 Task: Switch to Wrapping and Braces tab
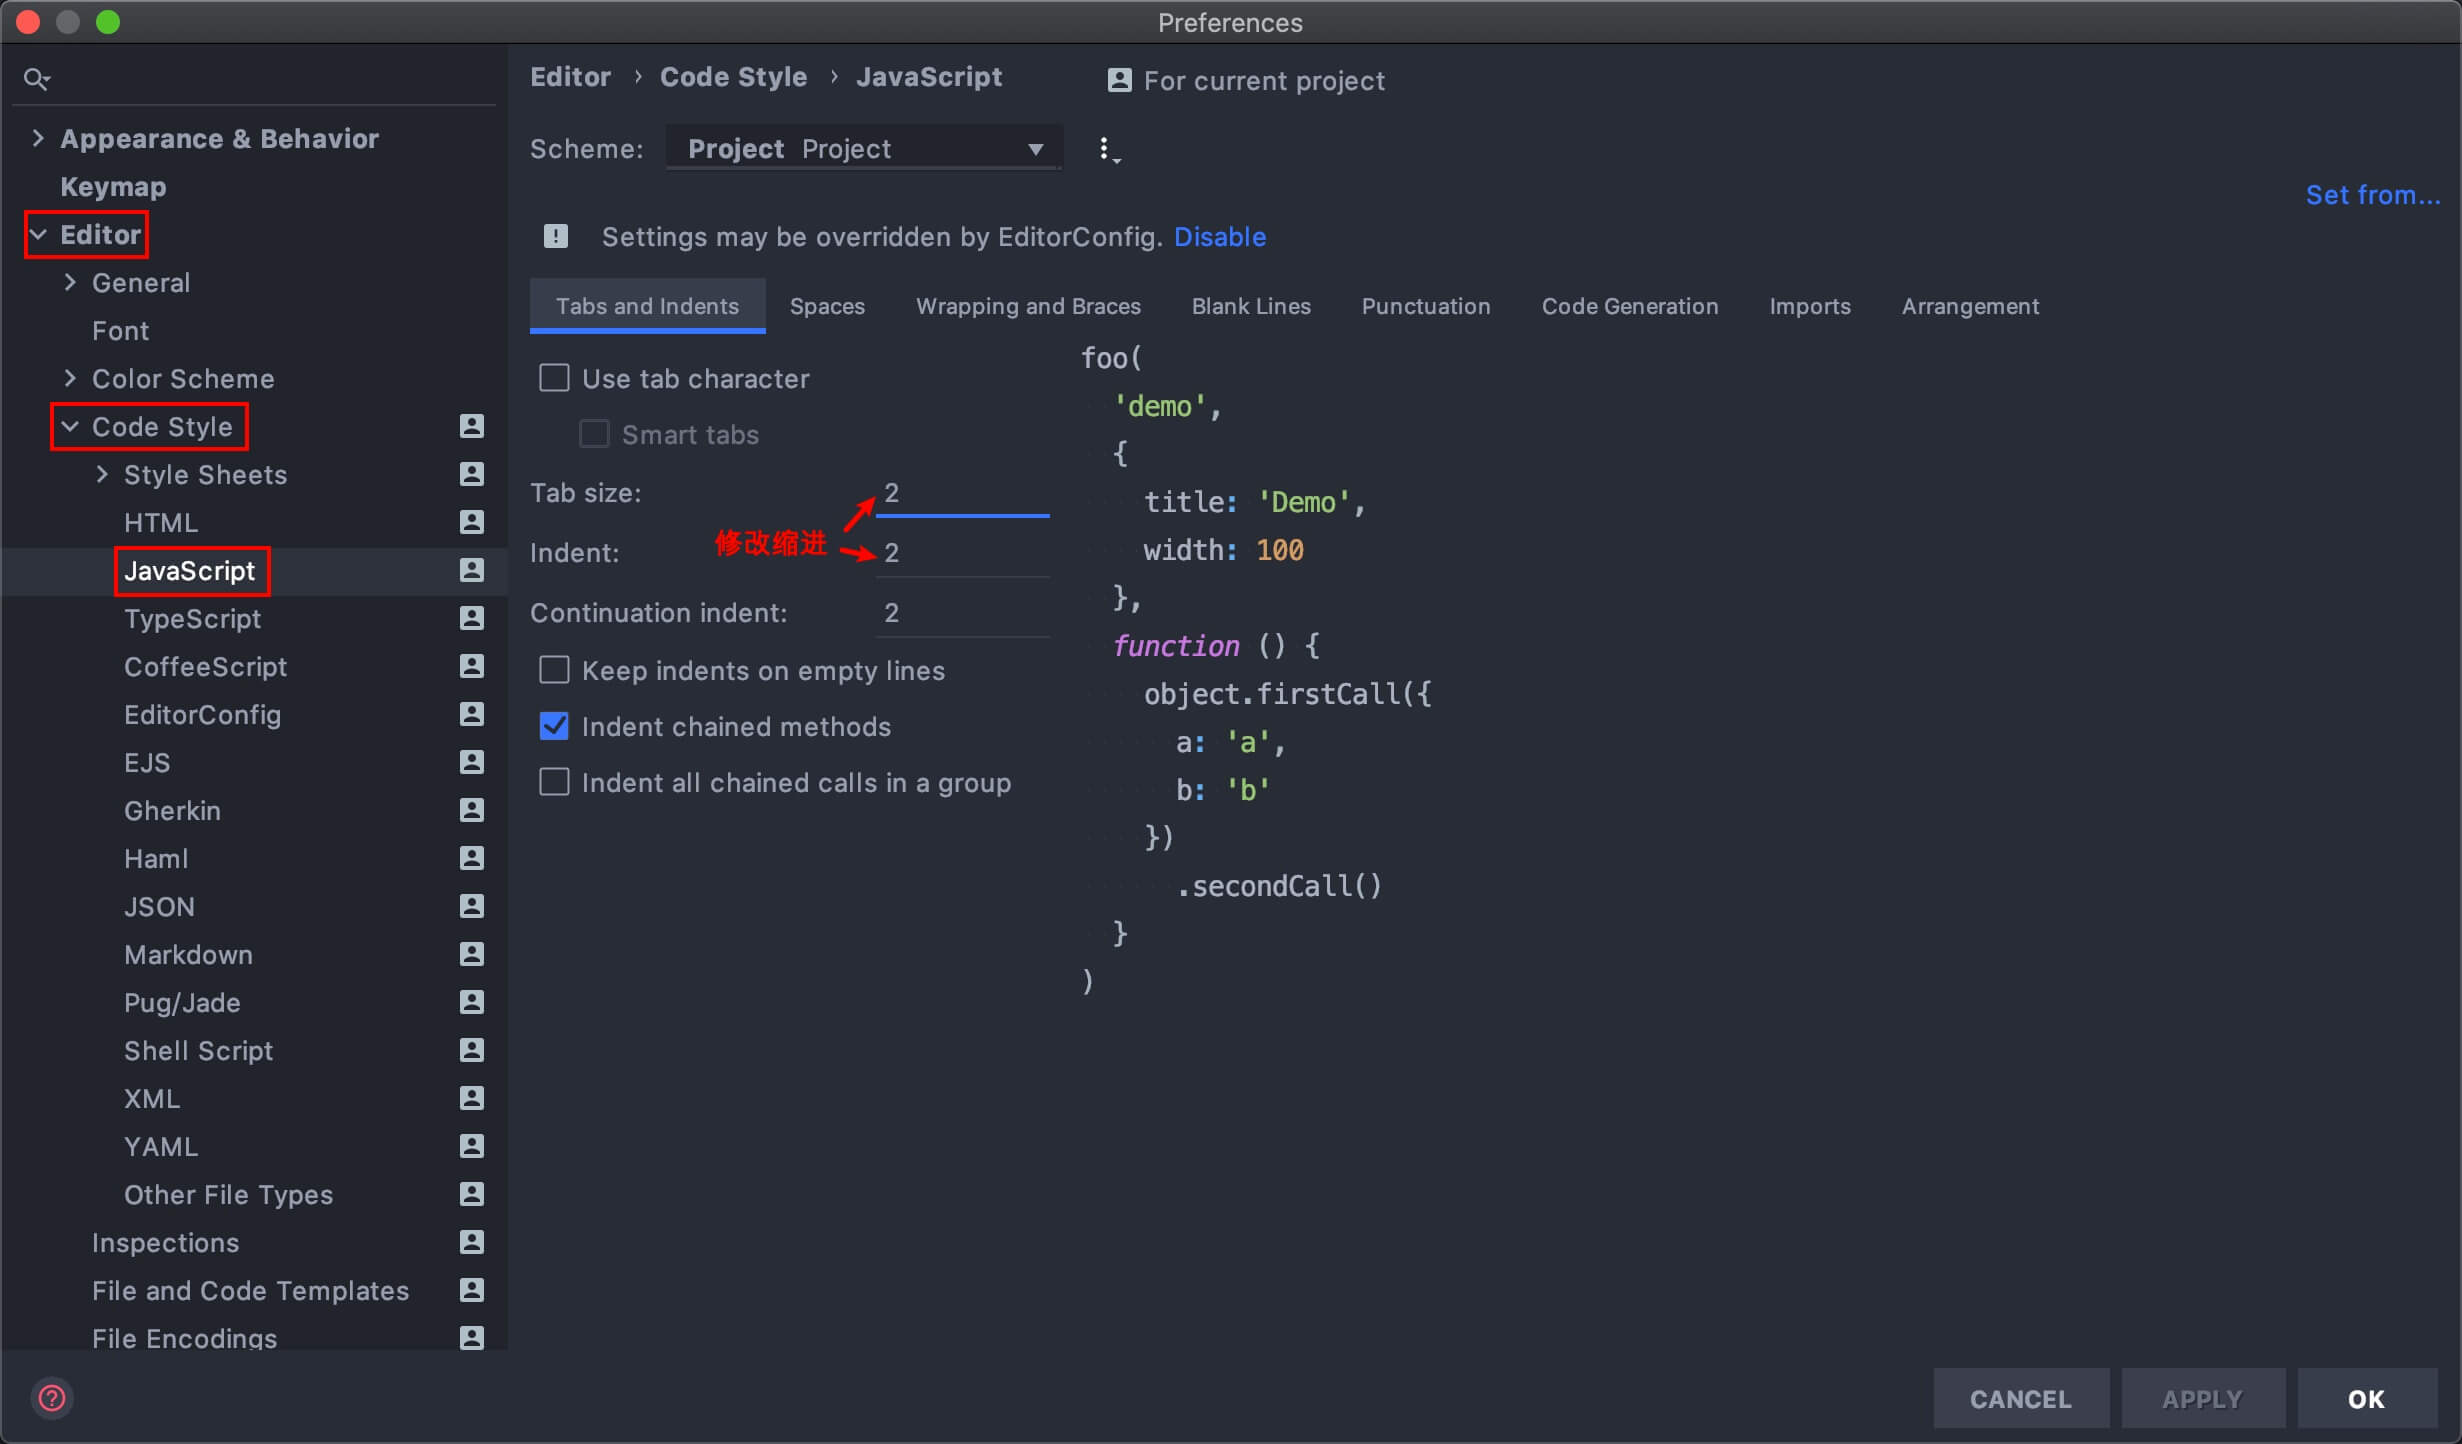pyautogui.click(x=1028, y=306)
